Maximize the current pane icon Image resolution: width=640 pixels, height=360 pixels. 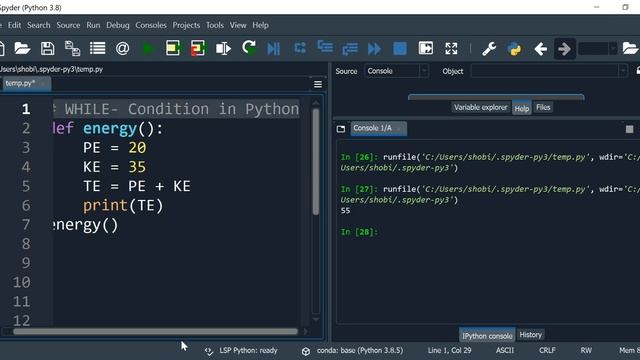pos(426,48)
